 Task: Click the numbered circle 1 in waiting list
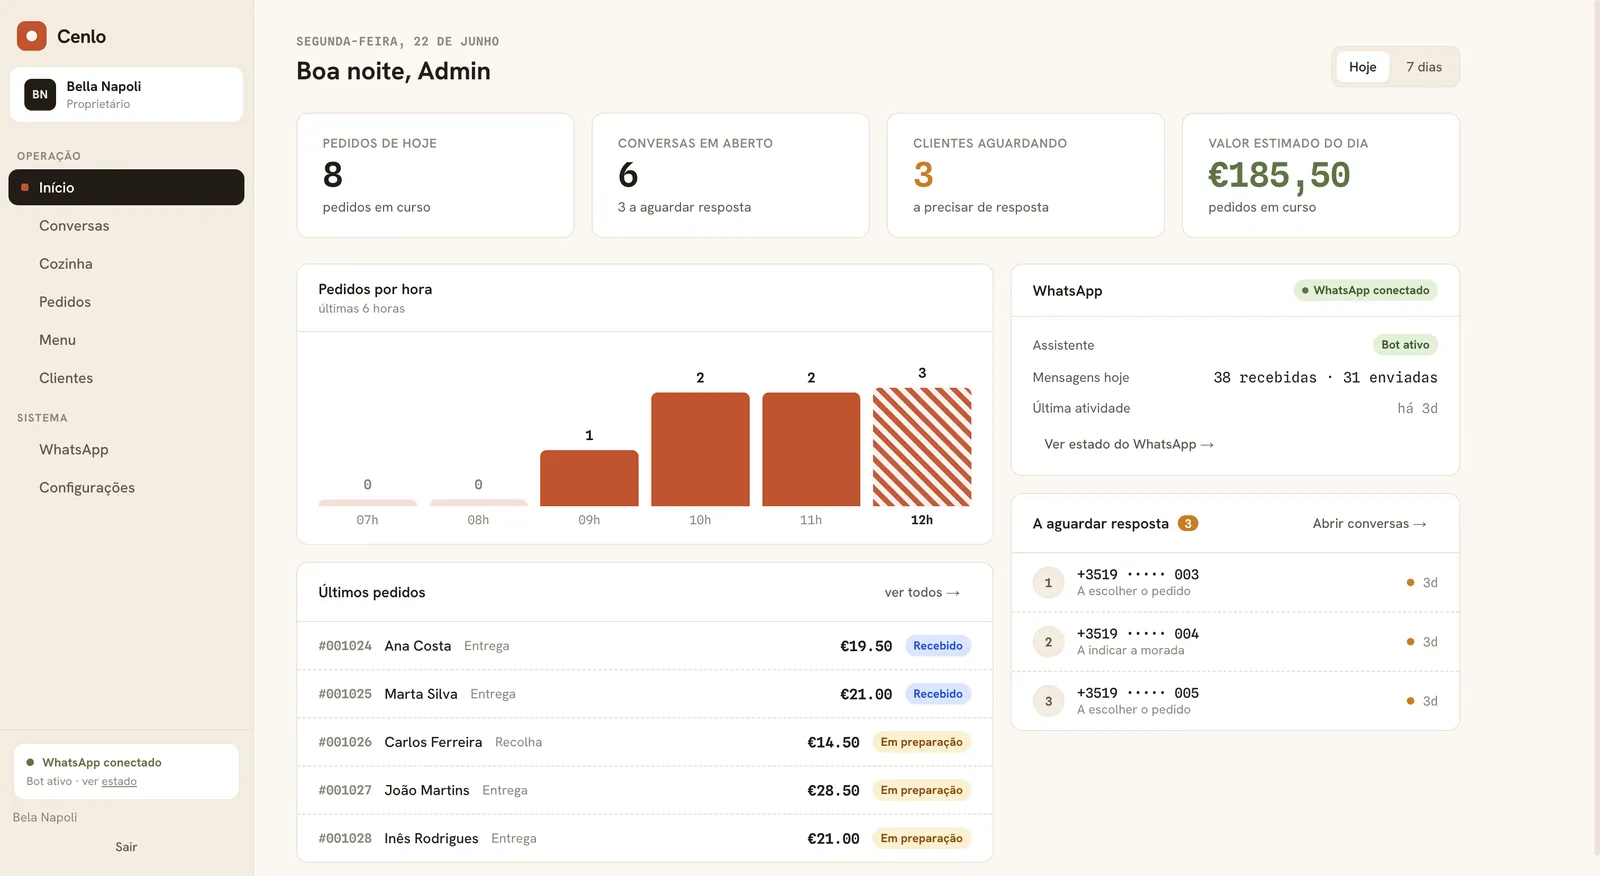point(1048,583)
